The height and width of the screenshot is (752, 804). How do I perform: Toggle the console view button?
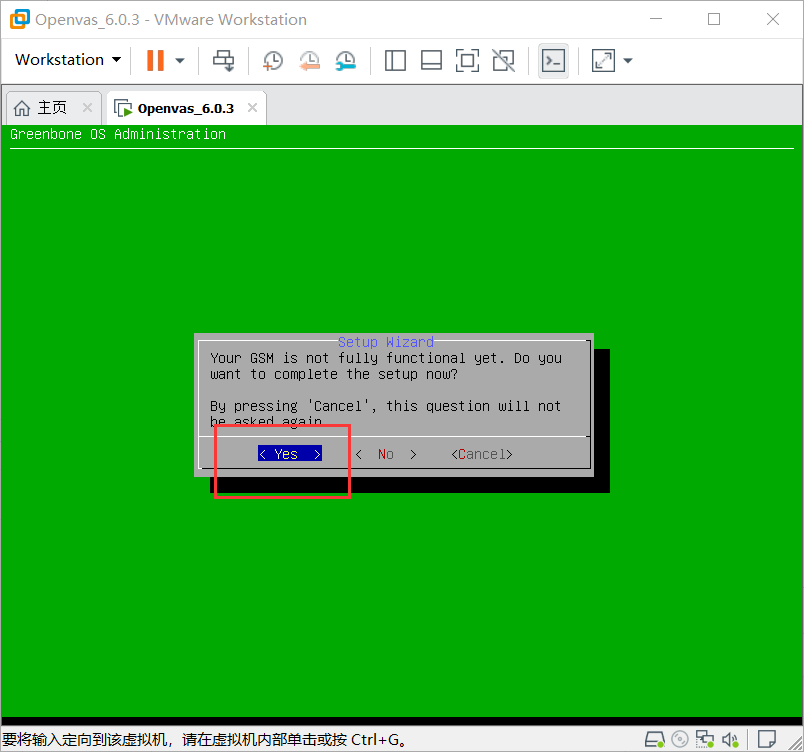point(553,60)
